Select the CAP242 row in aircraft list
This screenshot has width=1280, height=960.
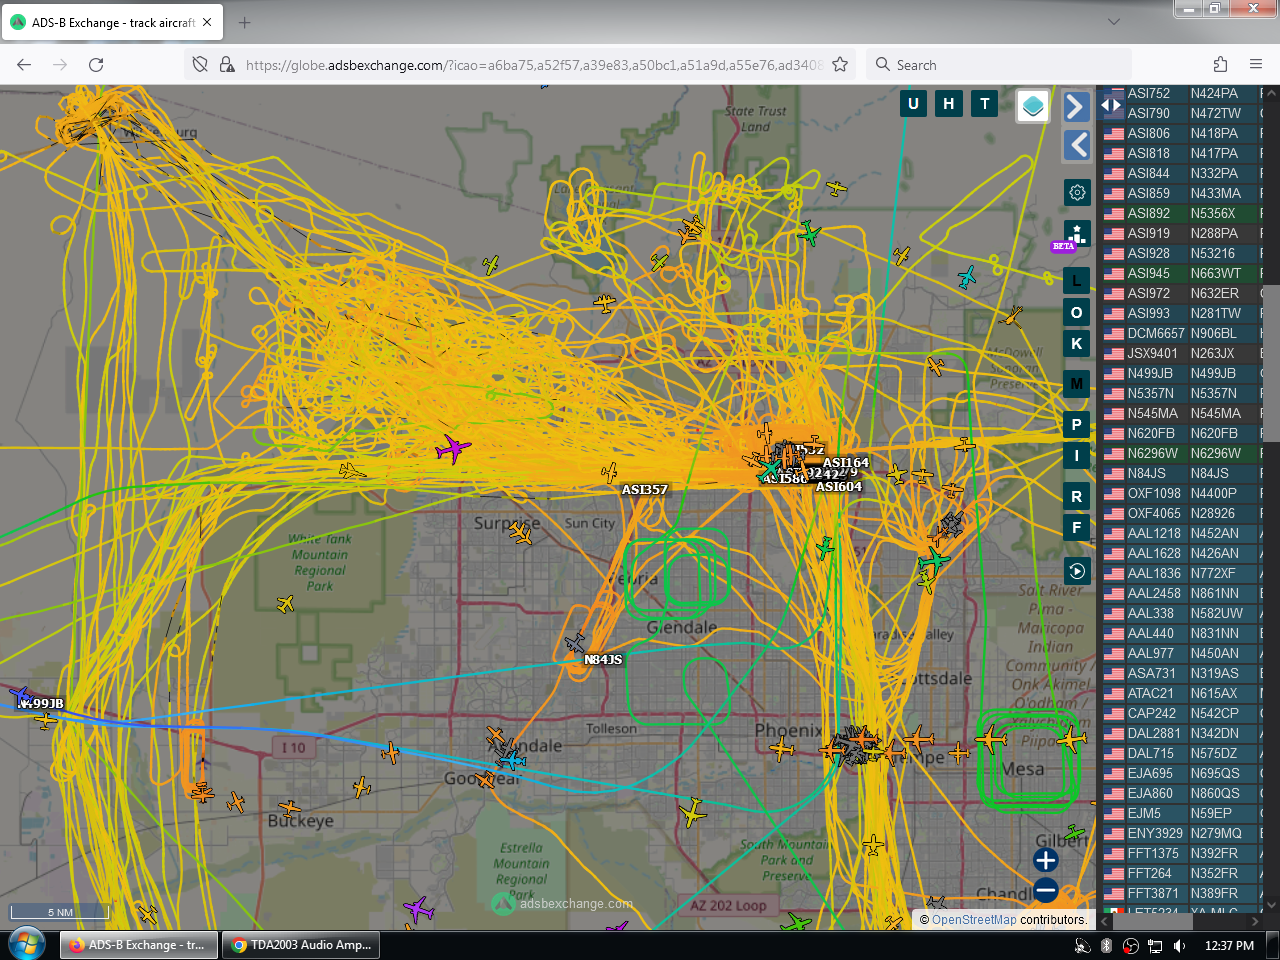[1182, 713]
